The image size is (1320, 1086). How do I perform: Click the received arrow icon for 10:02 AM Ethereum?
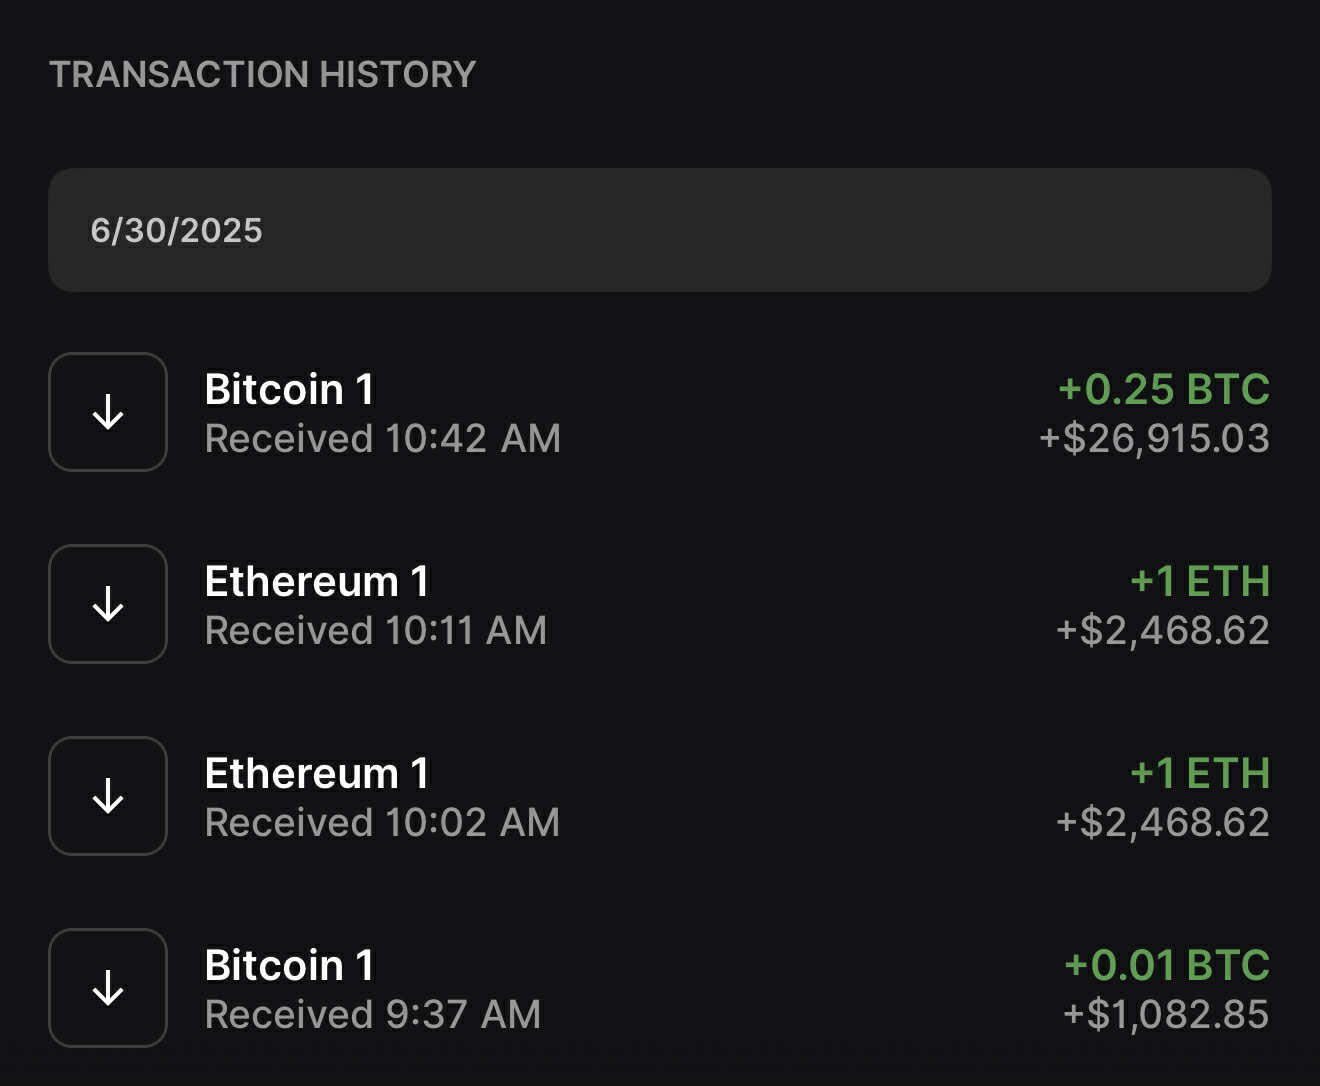tap(108, 796)
